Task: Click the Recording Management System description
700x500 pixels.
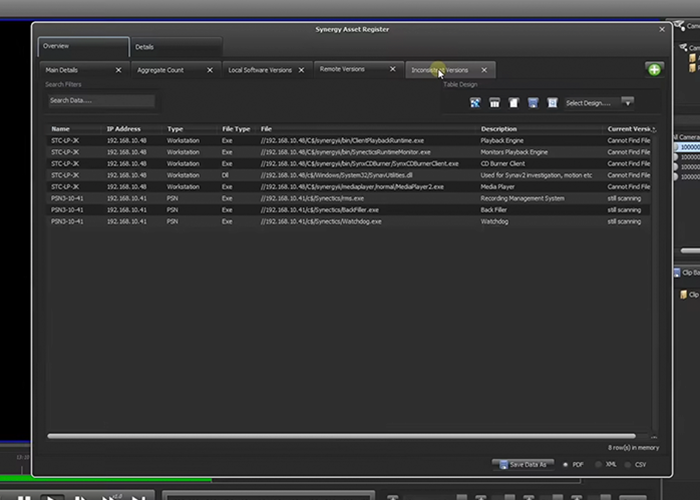Action: (522, 199)
